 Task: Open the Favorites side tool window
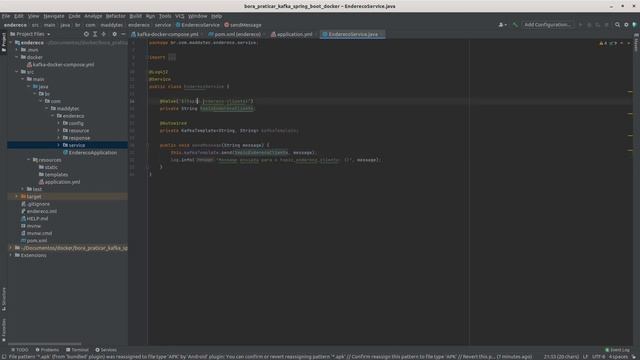[x=4, y=331]
